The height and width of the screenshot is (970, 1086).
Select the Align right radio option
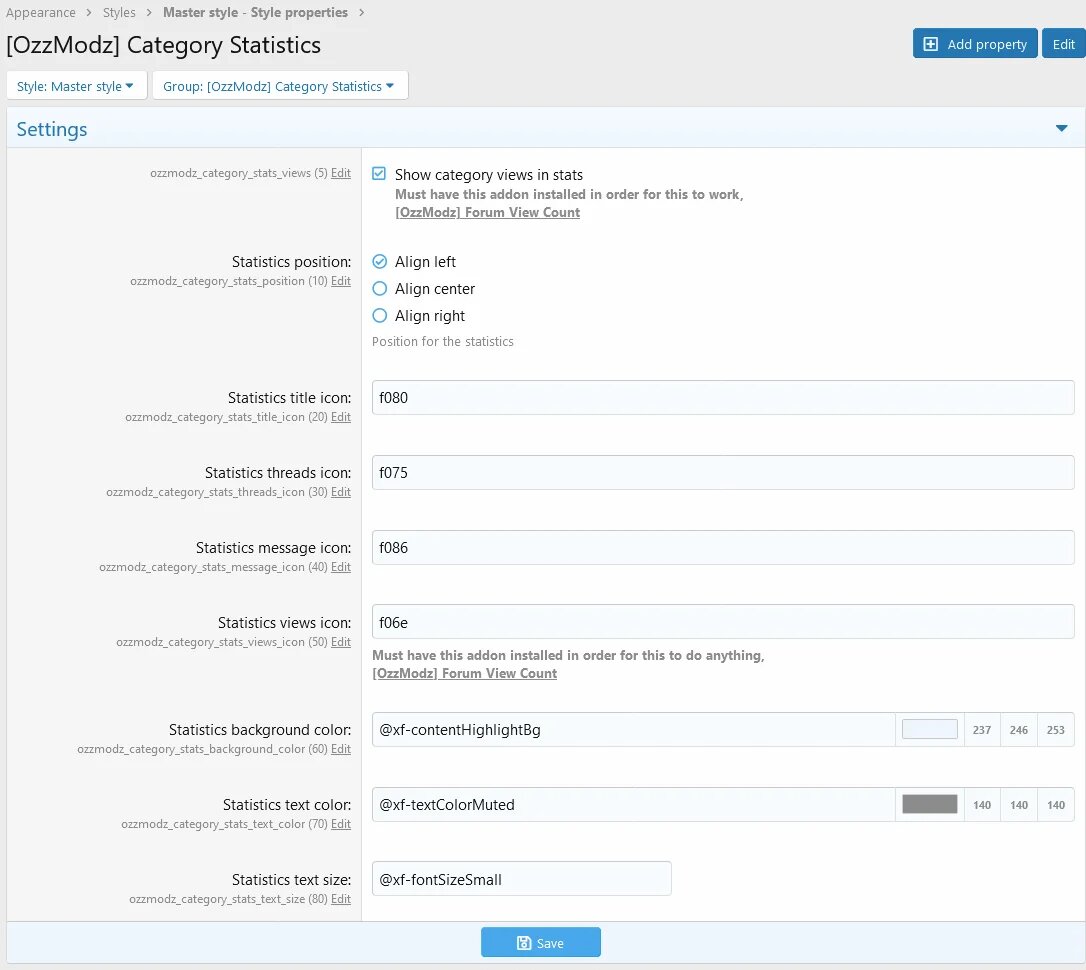coord(379,316)
